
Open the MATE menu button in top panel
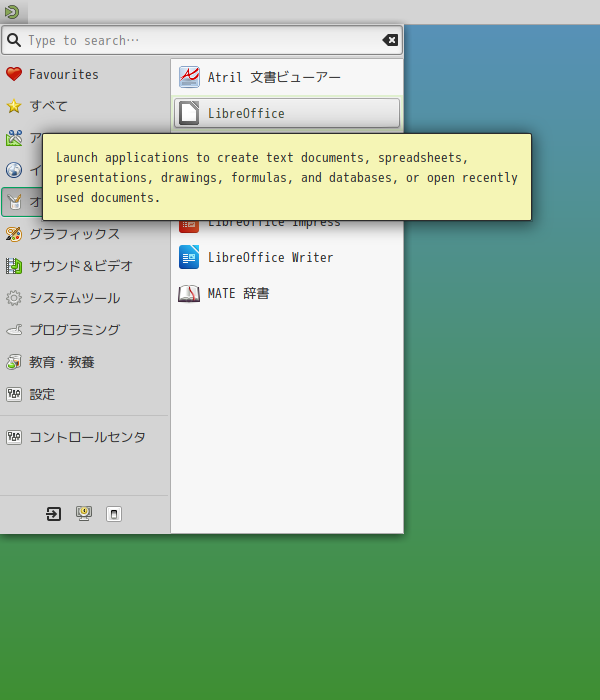pos(13,12)
